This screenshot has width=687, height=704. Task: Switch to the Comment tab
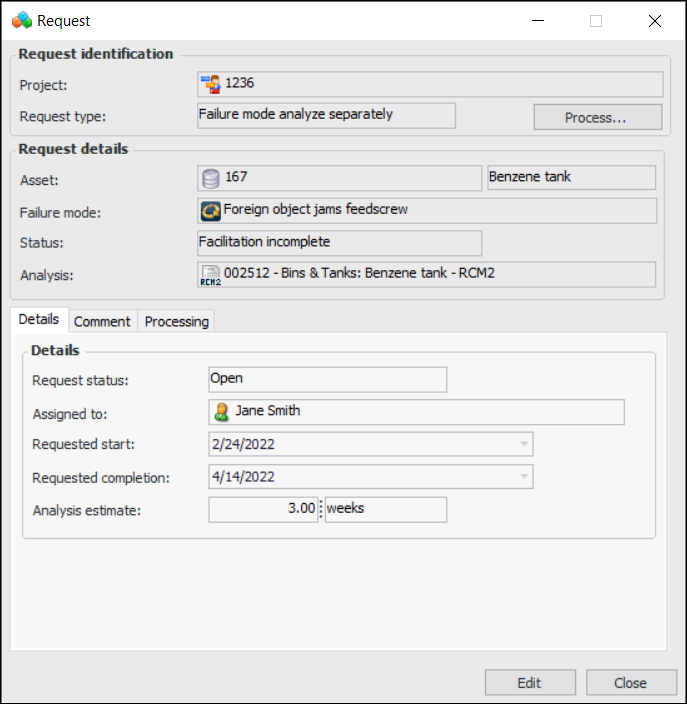102,321
